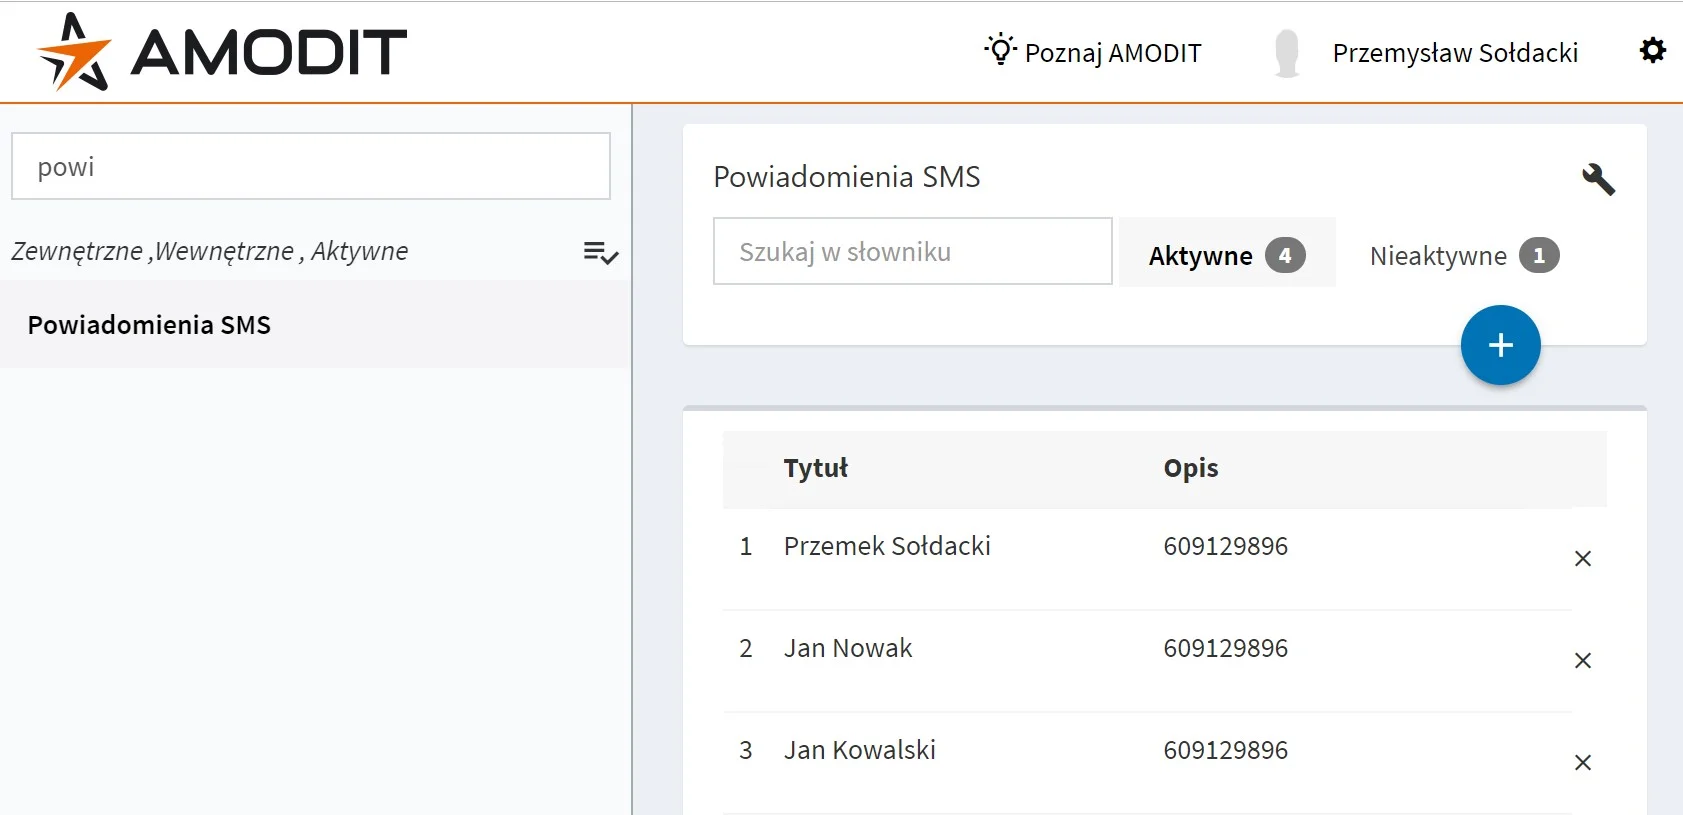Click the AMODIT wordmark text
Viewport: 1683px width, 815px height.
point(269,53)
